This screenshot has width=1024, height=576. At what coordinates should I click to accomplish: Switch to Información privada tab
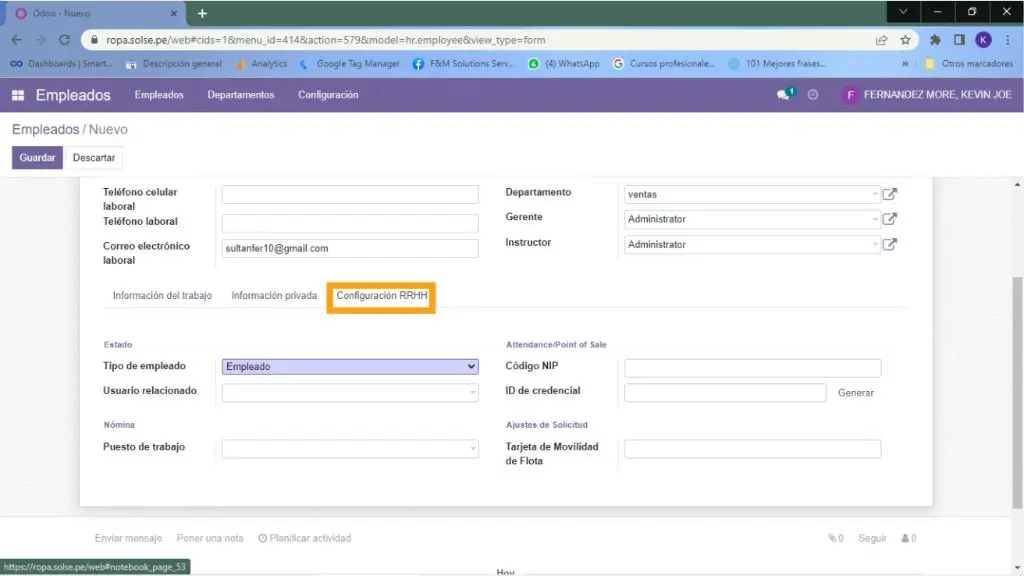point(274,296)
